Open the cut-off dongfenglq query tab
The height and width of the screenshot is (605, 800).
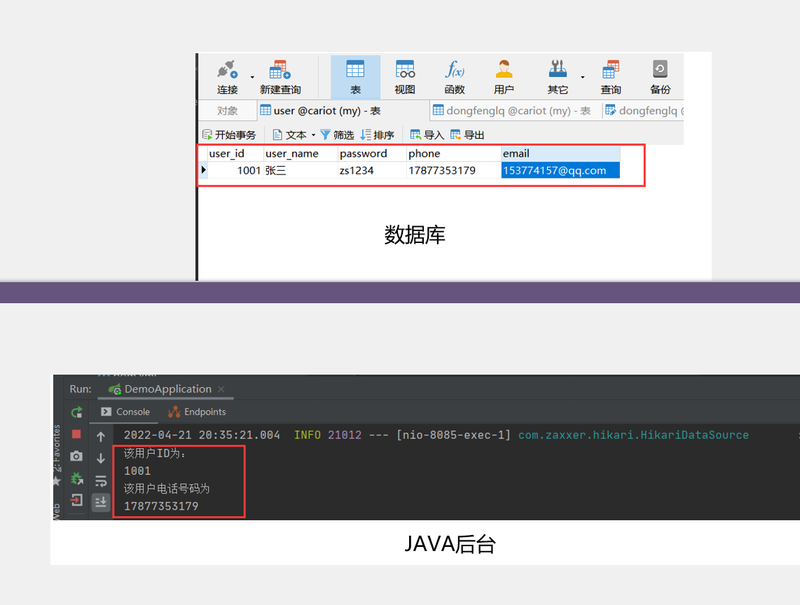tap(644, 111)
